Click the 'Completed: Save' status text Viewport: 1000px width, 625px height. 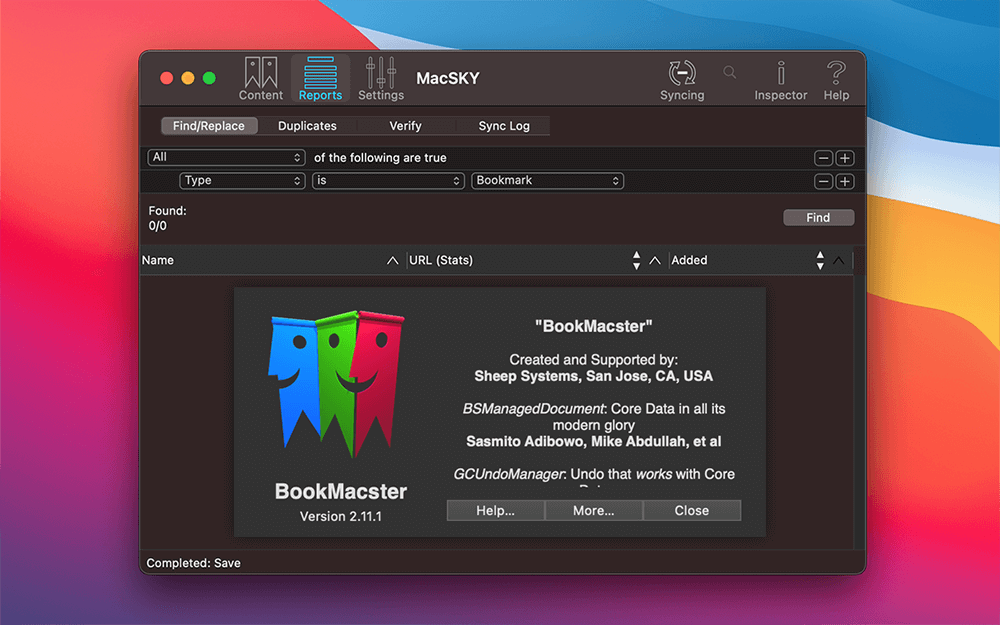tap(193, 563)
